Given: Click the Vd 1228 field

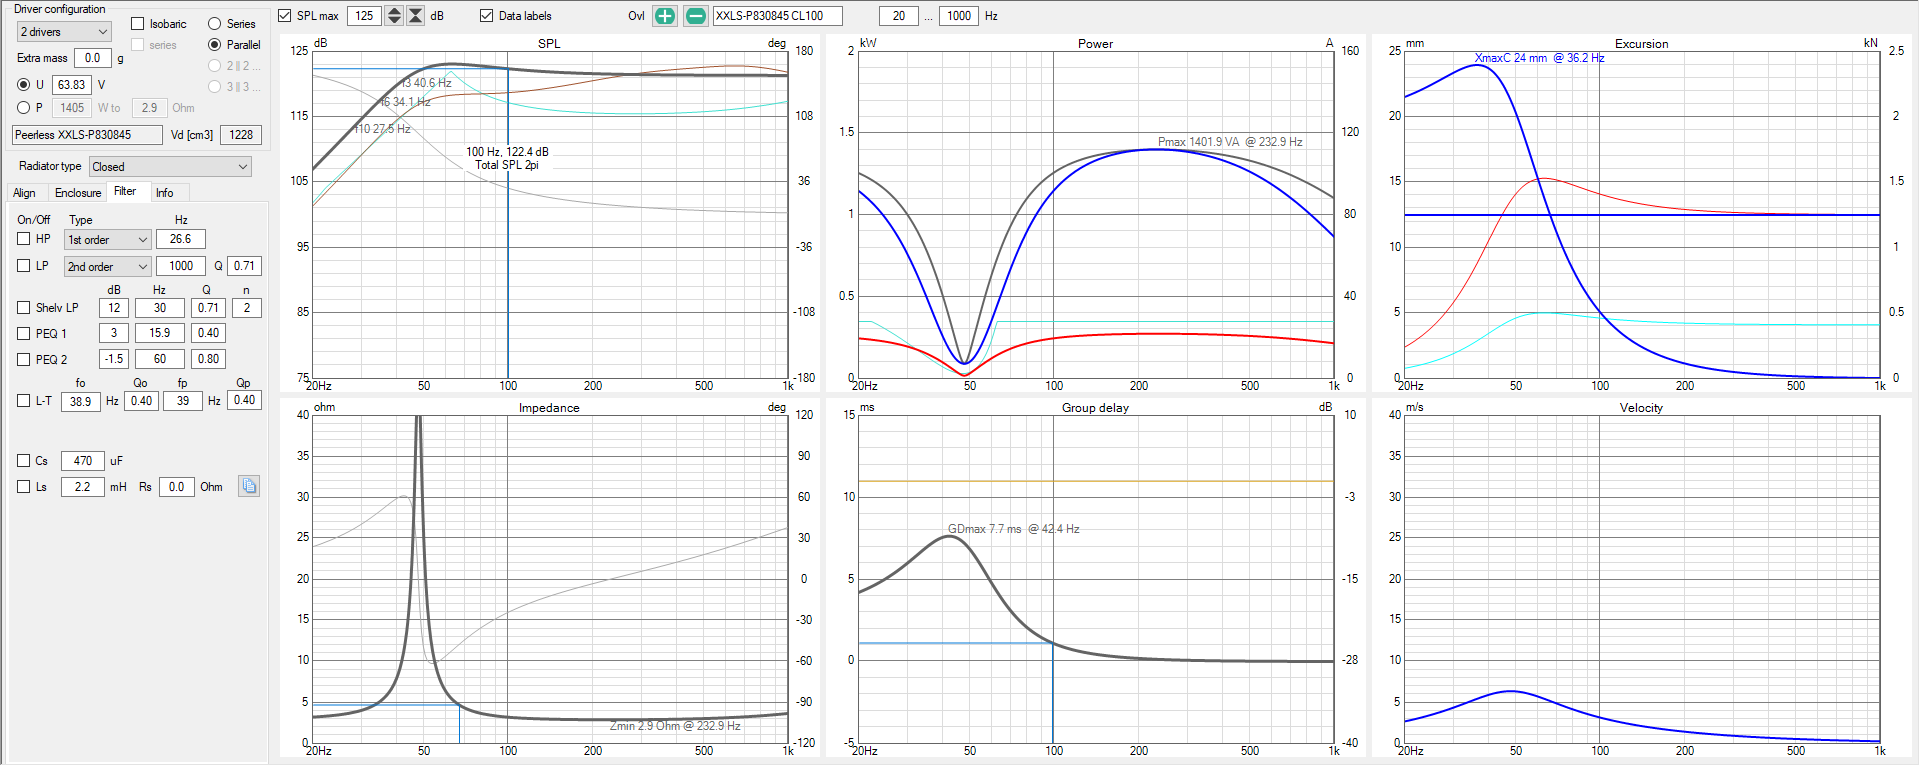Looking at the screenshot, I should coord(241,135).
